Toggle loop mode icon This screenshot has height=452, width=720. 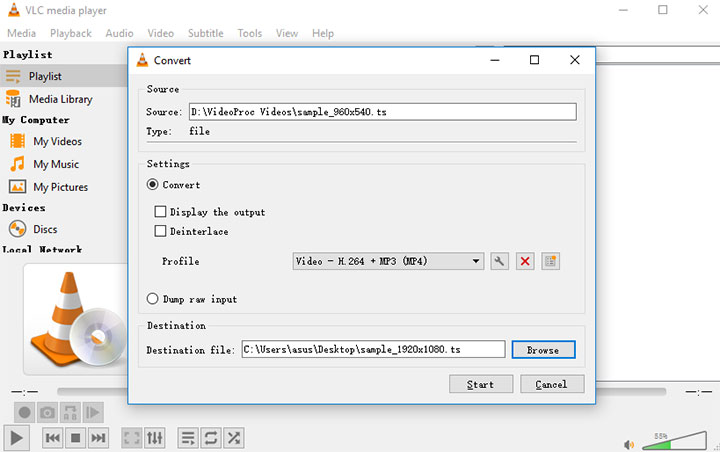[x=211, y=438]
